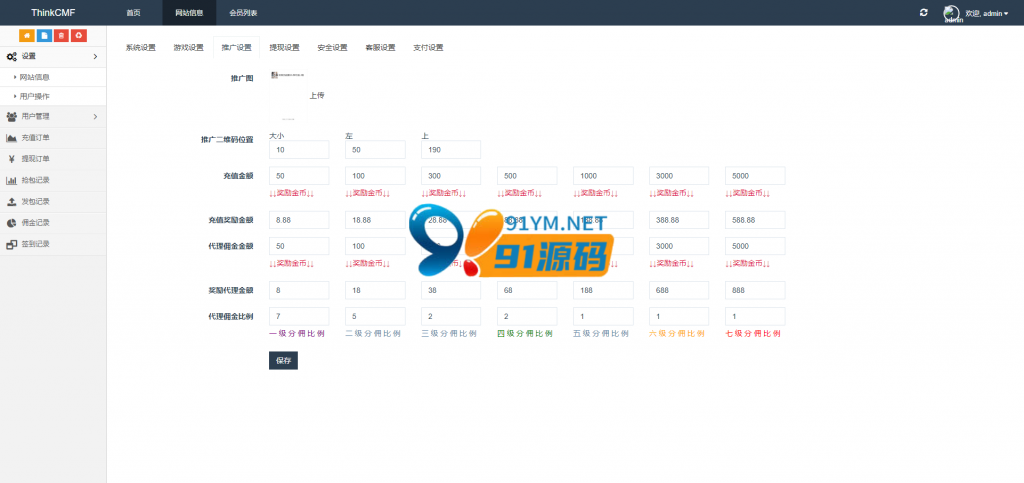
Task: Switch to the 游戏设置 tab
Action: pos(189,48)
